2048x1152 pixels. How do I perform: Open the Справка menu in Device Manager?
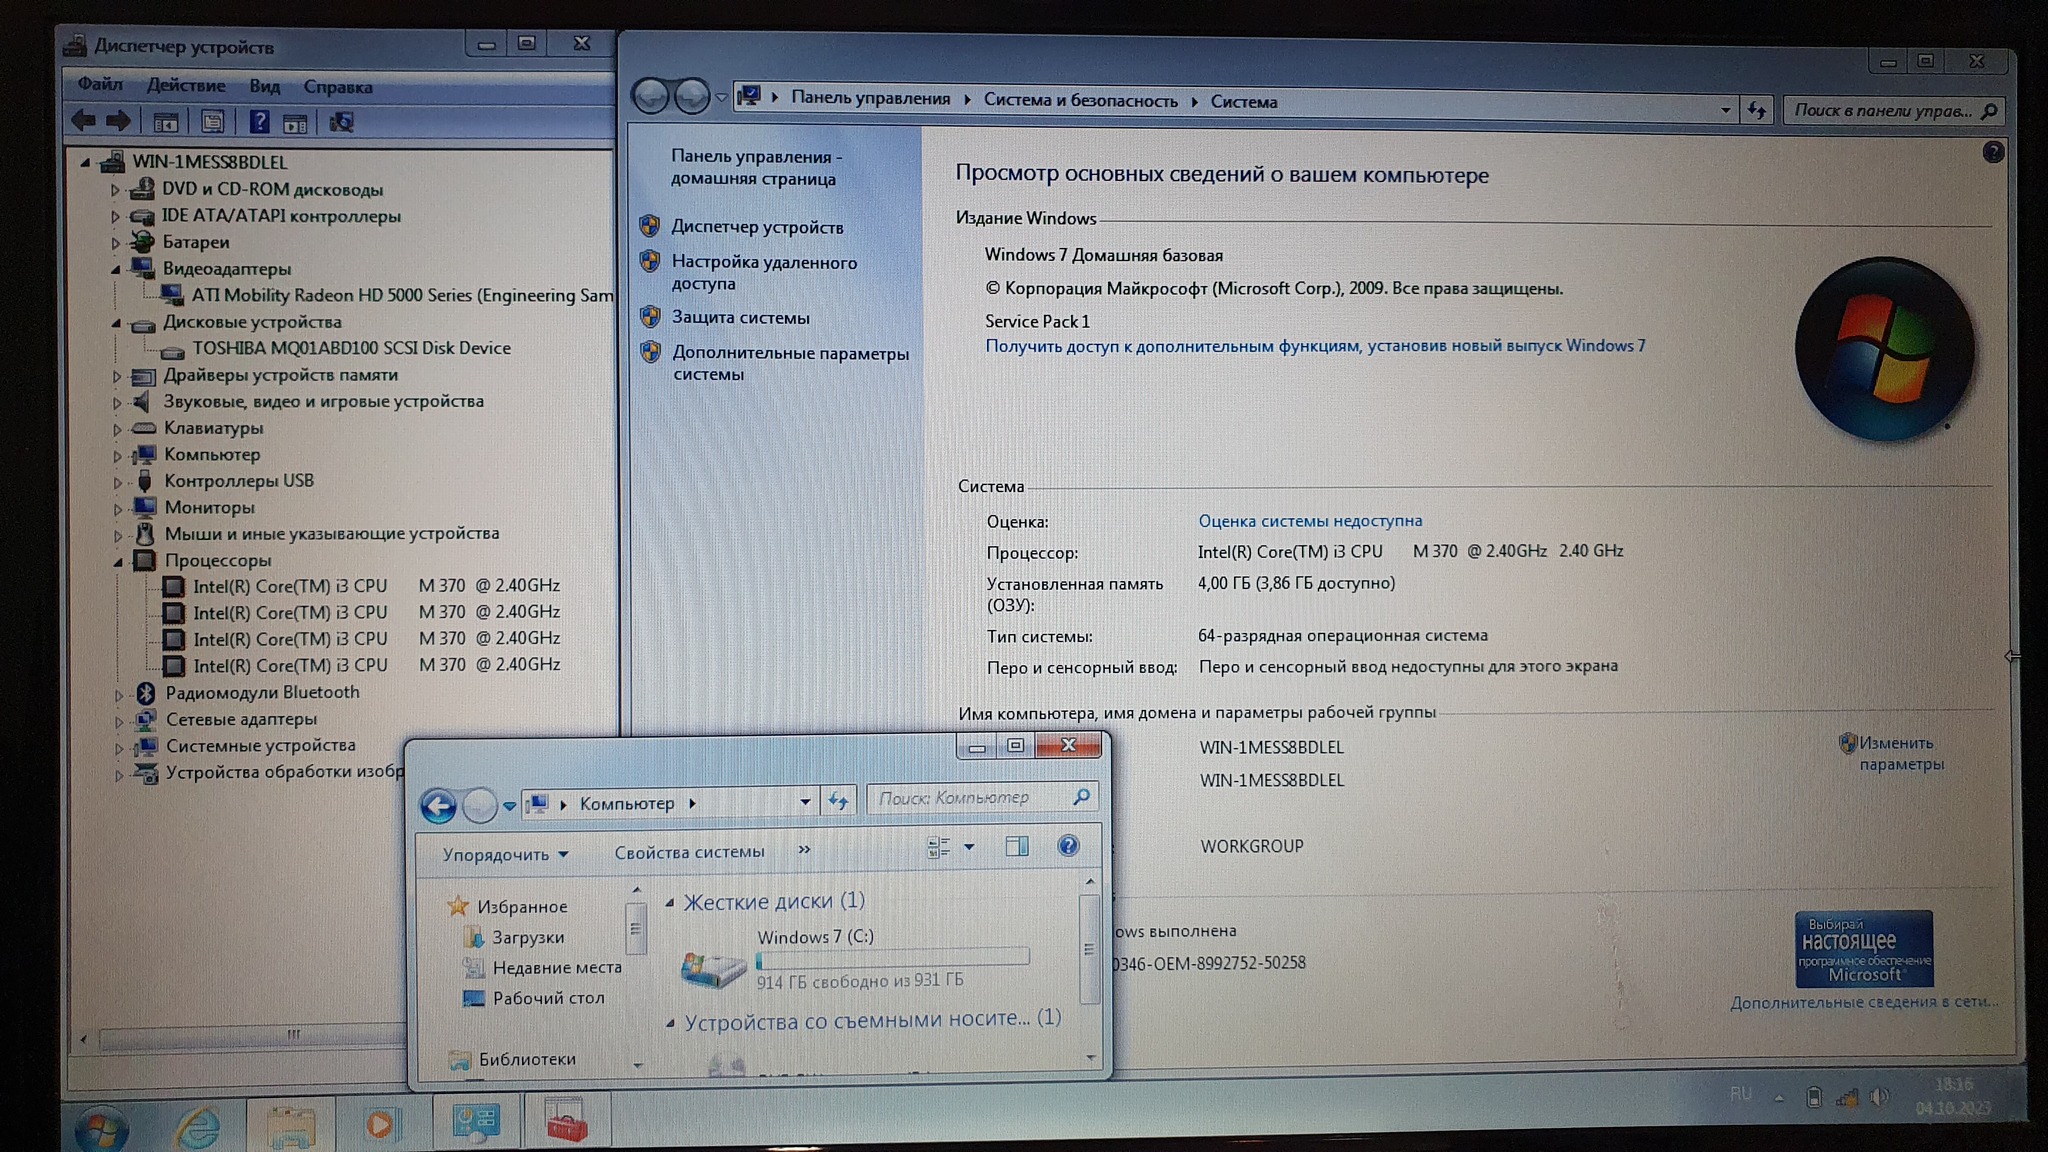click(338, 87)
